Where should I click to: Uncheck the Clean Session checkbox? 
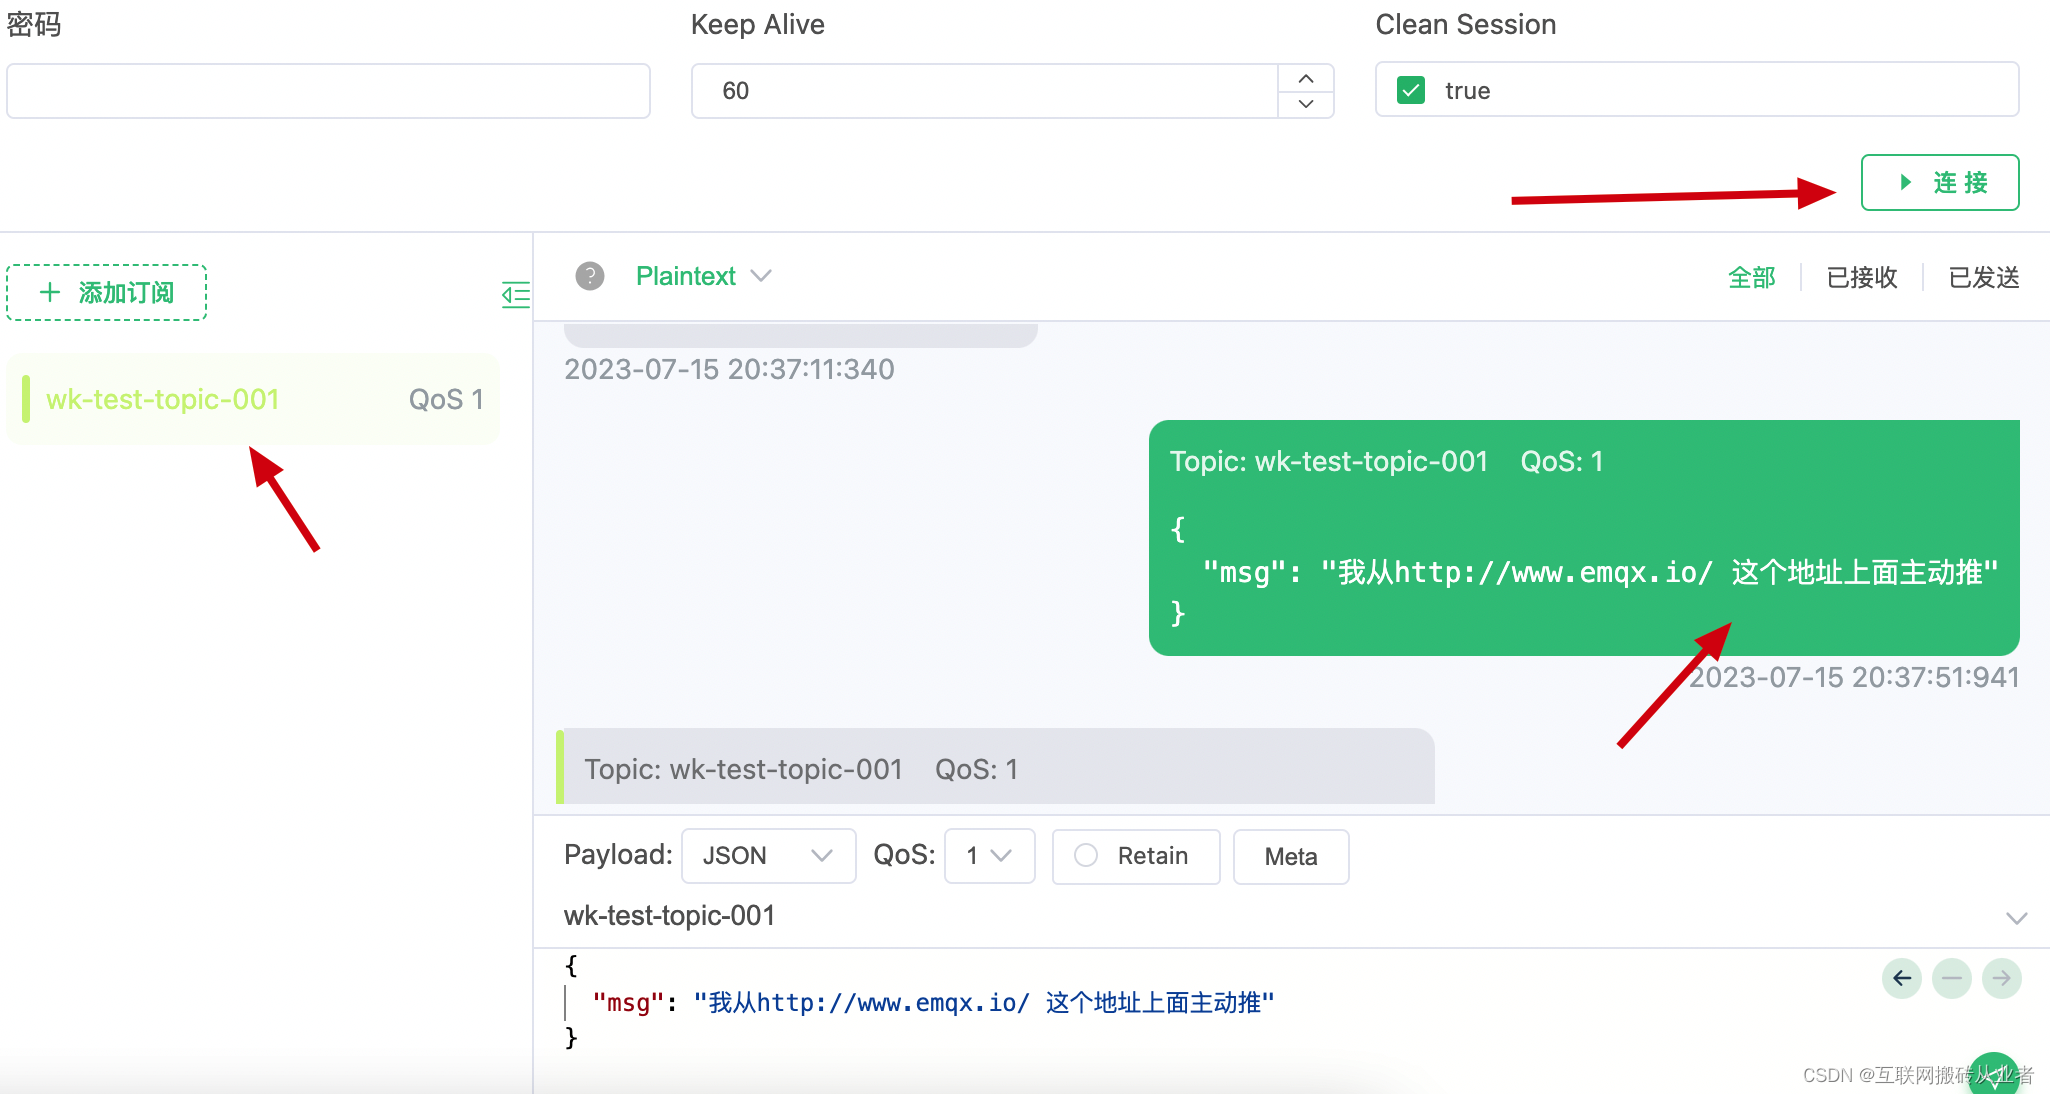1411,91
